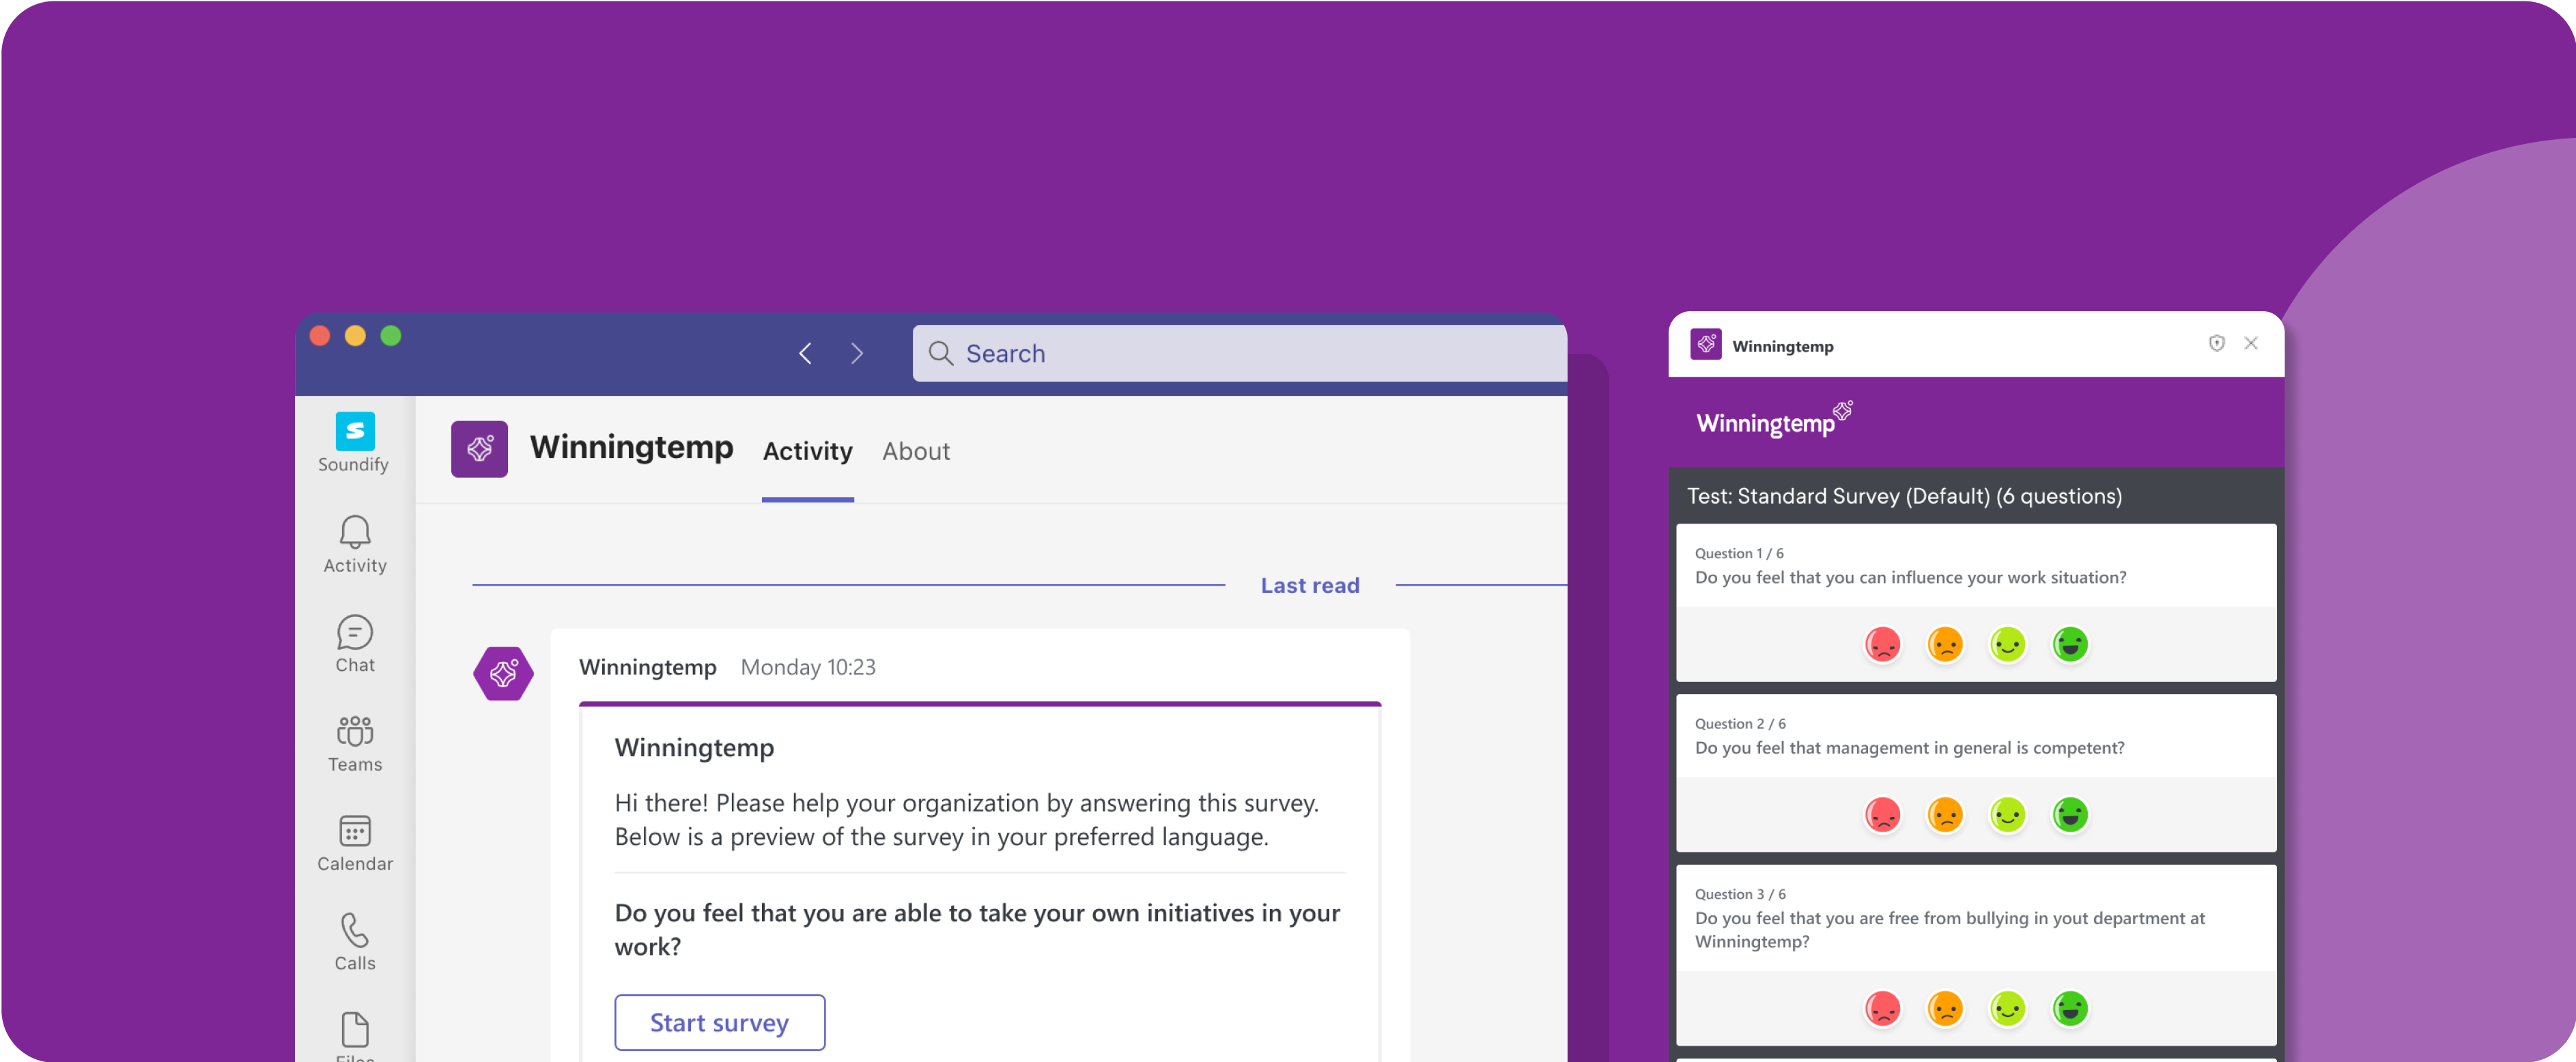Click the macOS red close dot
The height and width of the screenshot is (1062, 2576).
320,336
